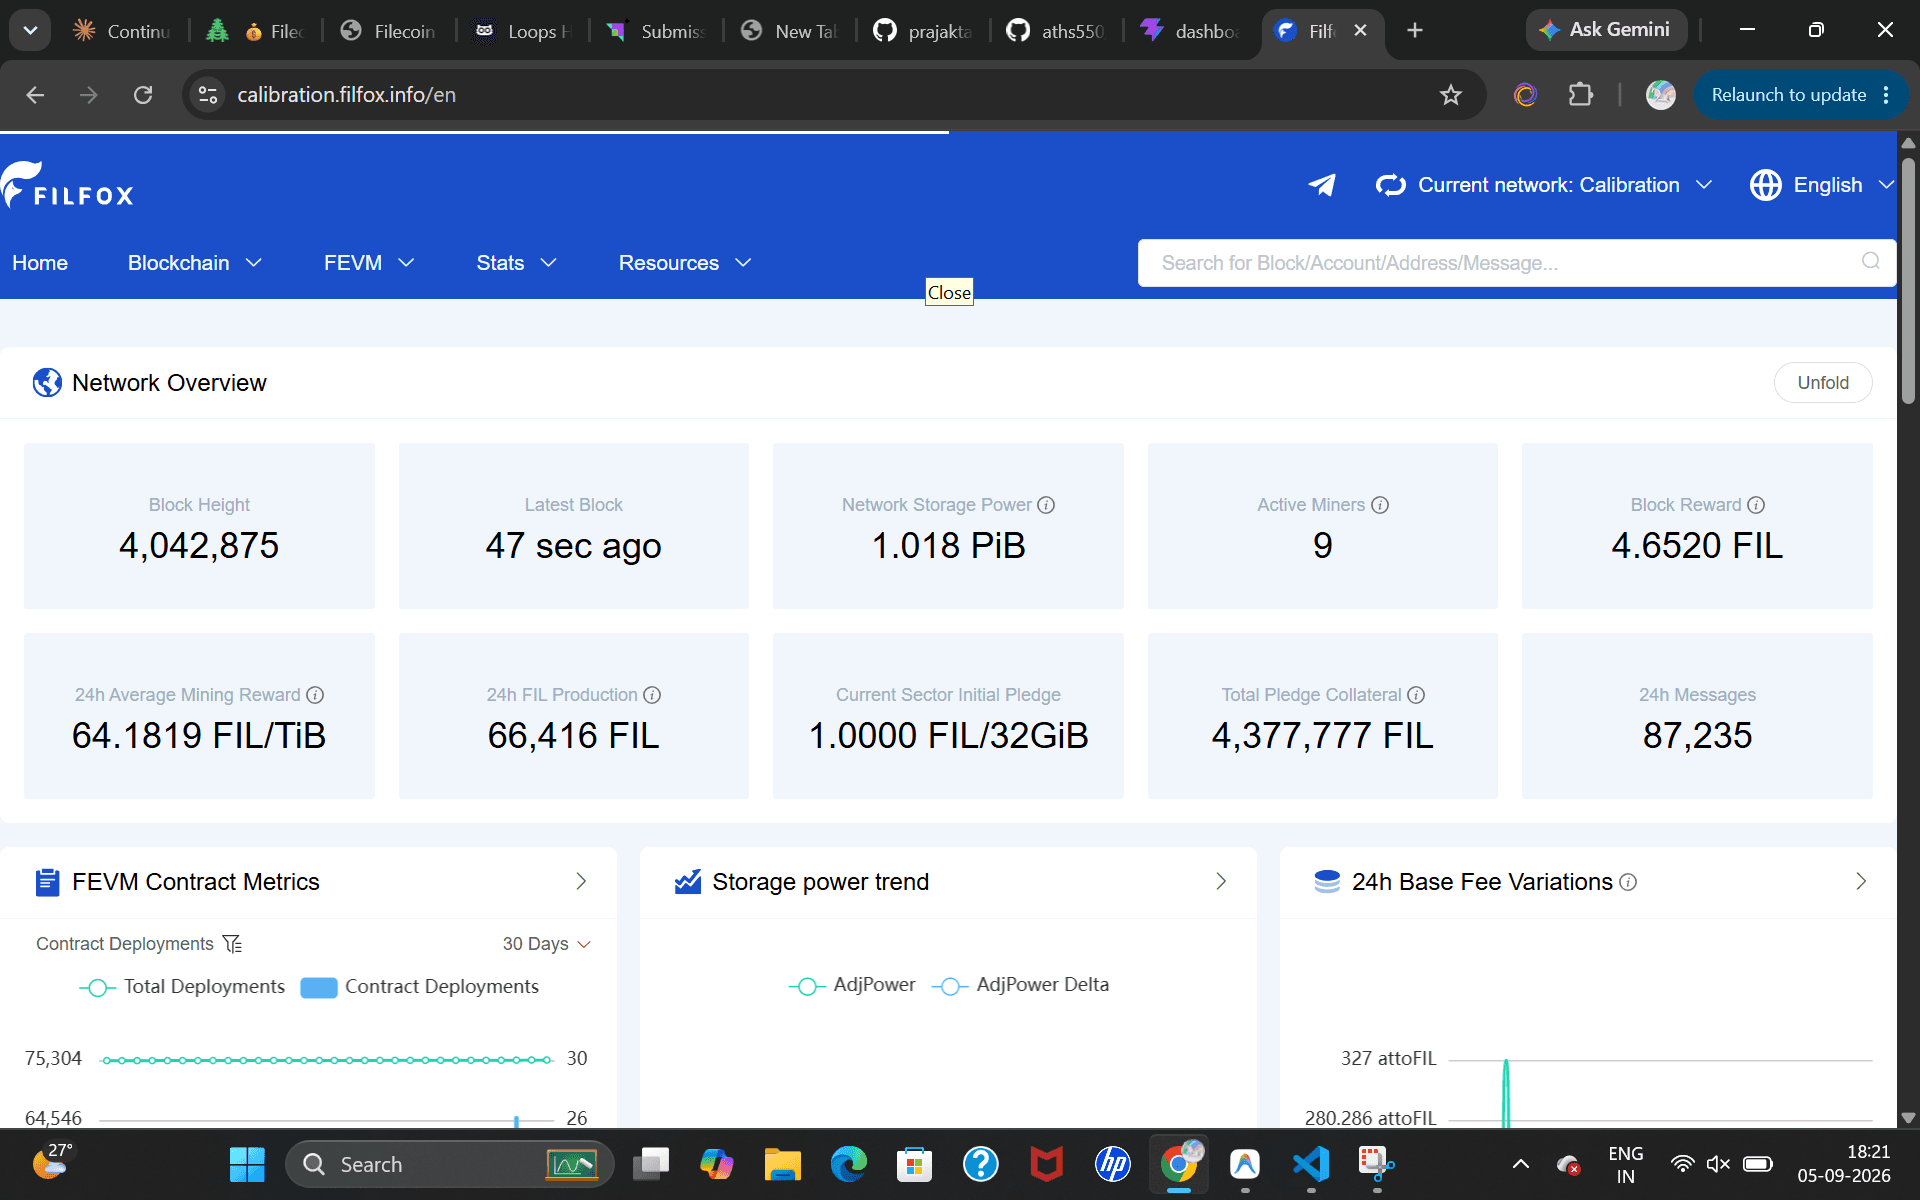Go back to the previous page
Viewport: 1920px width, 1200px height.
(x=35, y=95)
